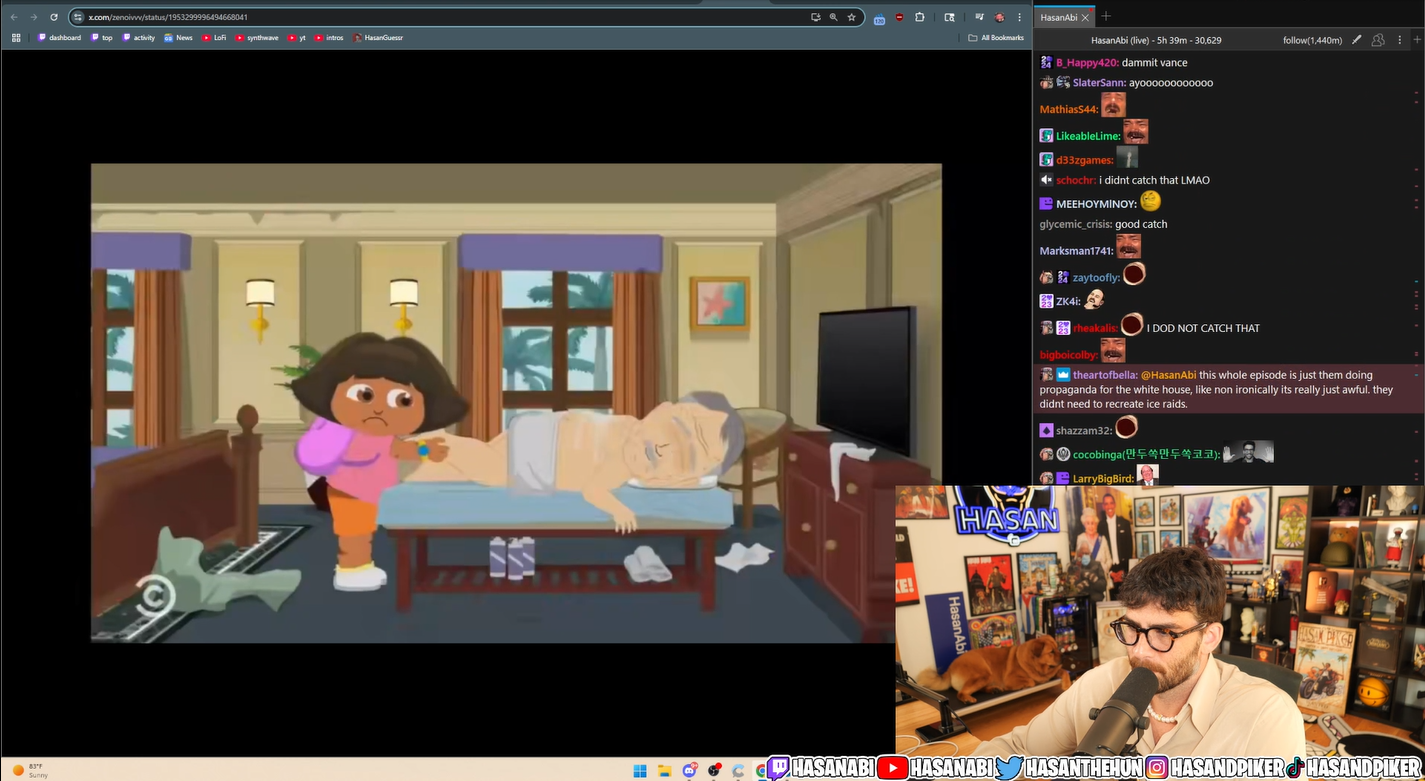The width and height of the screenshot is (1425, 781).
Task: Open the blue badge extension icon
Action: click(879, 18)
